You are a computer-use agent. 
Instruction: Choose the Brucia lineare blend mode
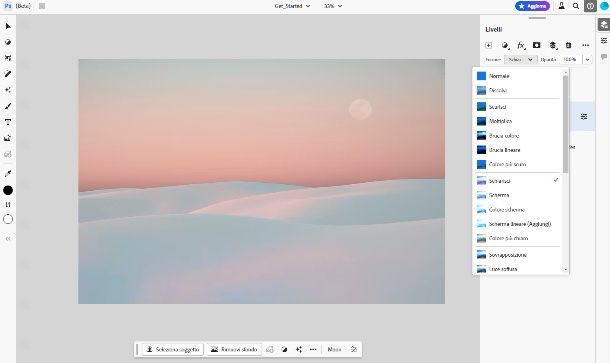518,150
